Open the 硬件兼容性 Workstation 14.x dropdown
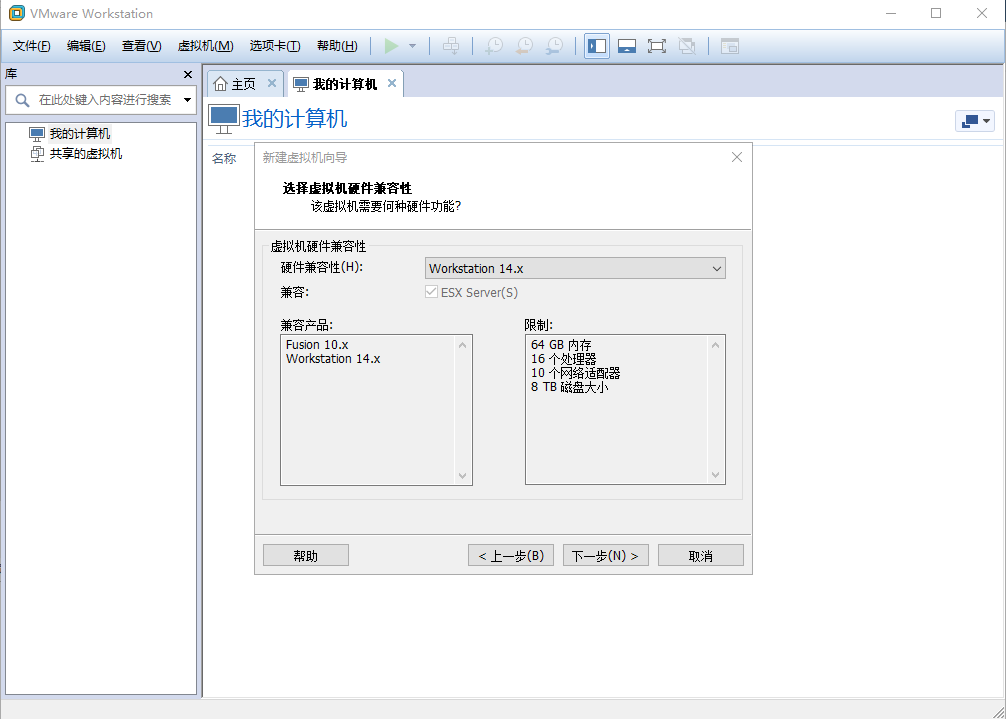The image size is (1006, 719). click(575, 268)
